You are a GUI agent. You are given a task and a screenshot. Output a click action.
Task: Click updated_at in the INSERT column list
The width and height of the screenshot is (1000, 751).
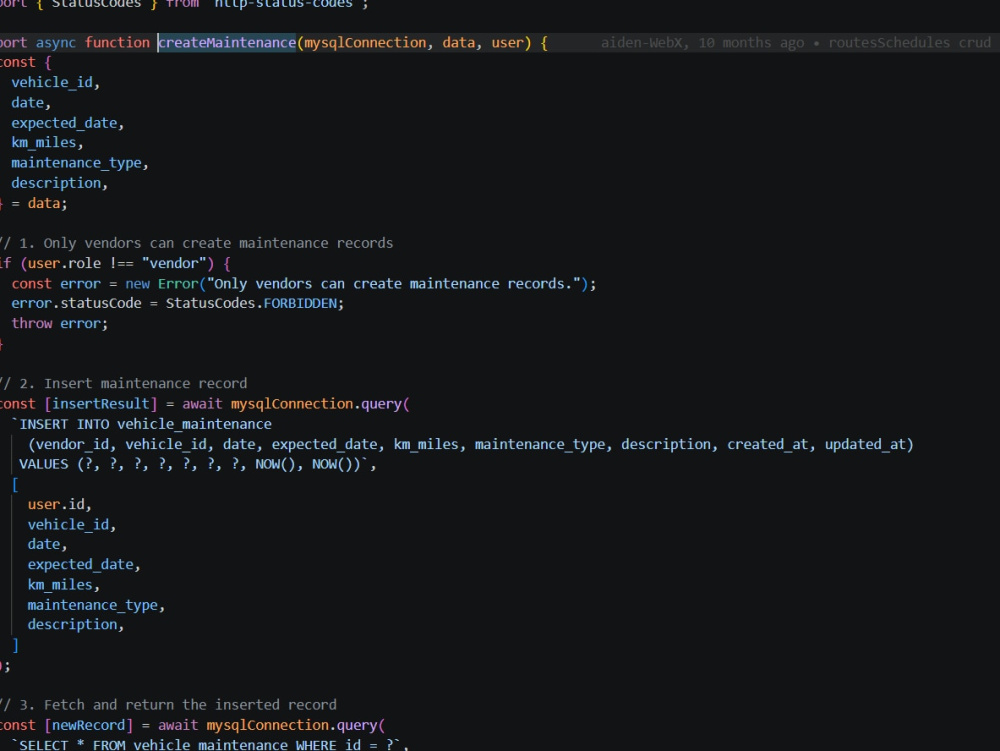click(865, 444)
